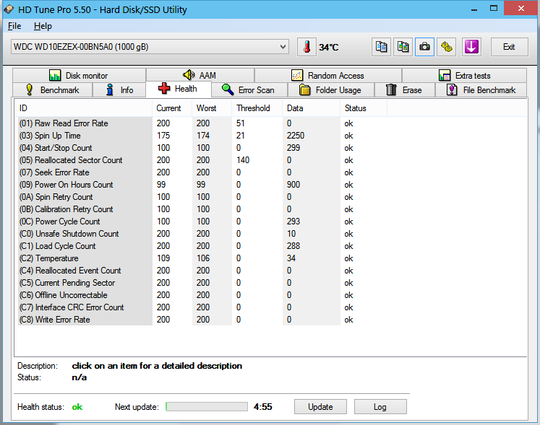This screenshot has width=540, height=425.
Task: Switch to the Benchmark tab
Action: pyautogui.click(x=52, y=90)
